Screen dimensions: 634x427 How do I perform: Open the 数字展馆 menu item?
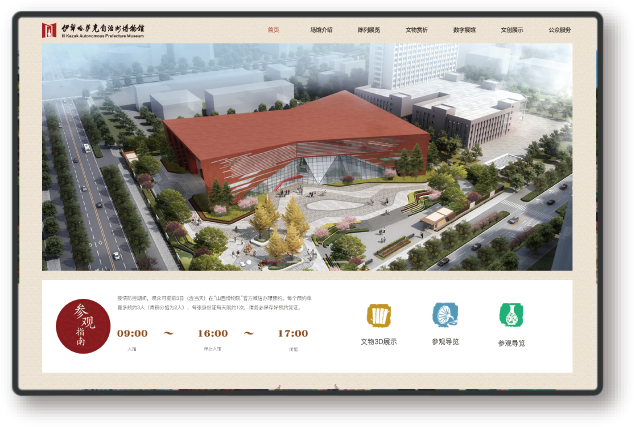tap(464, 30)
